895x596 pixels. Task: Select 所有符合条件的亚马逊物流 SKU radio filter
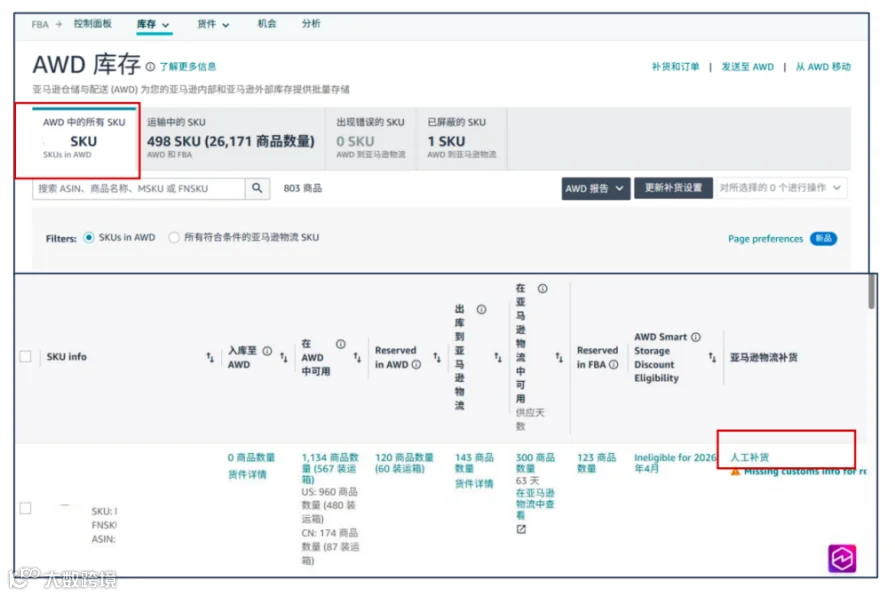pyautogui.click(x=174, y=237)
